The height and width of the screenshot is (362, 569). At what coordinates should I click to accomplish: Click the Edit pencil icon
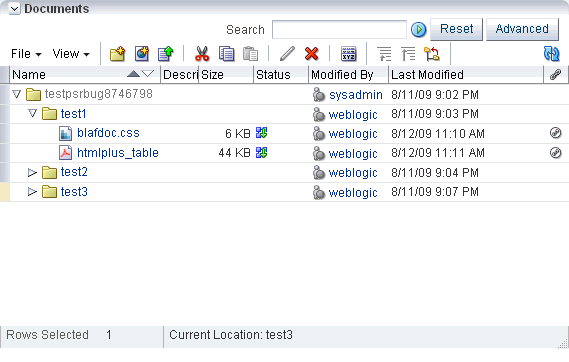287,54
